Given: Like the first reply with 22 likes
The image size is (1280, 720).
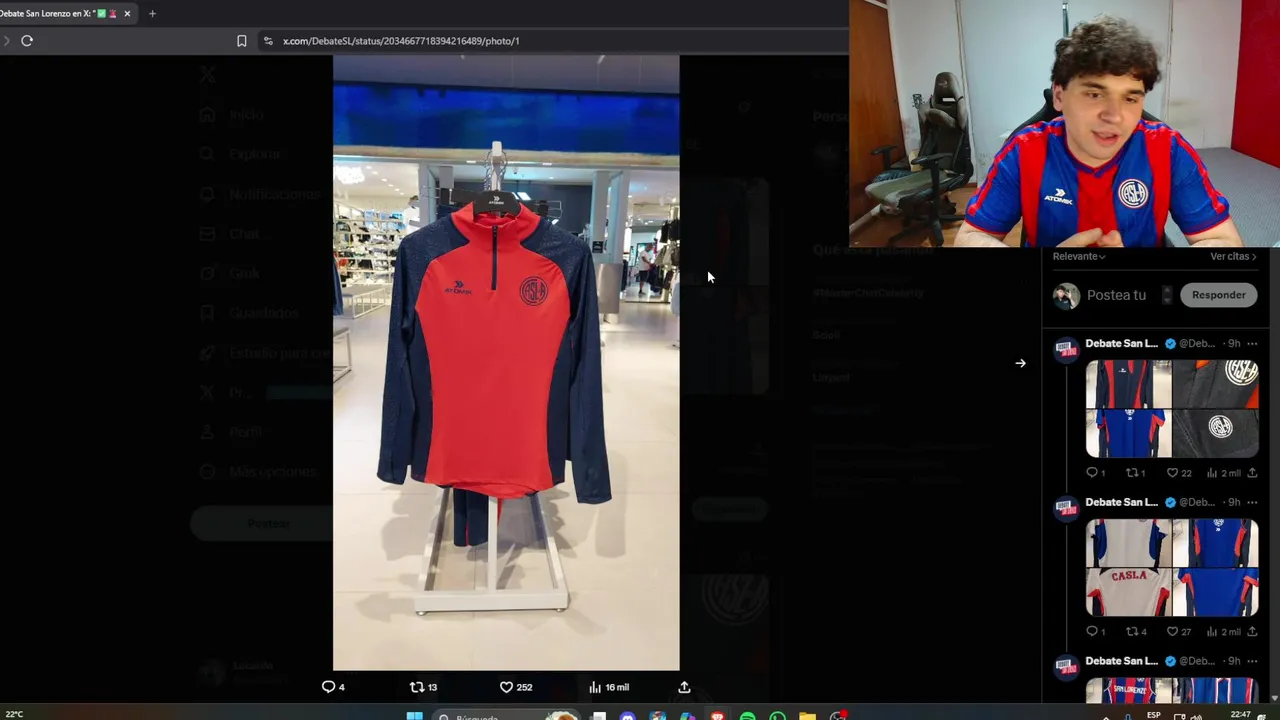Looking at the screenshot, I should [x=1178, y=473].
